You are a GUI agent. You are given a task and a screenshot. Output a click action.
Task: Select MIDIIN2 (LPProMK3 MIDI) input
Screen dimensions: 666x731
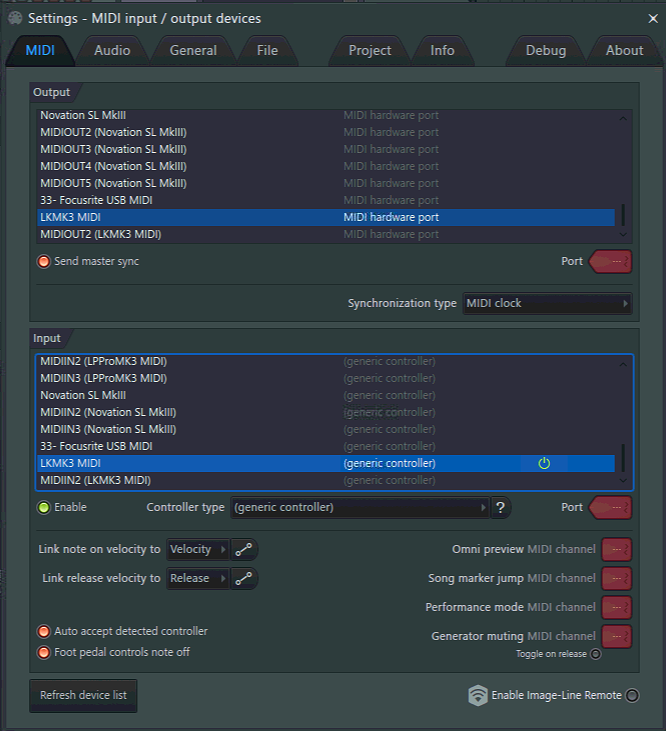click(x=326, y=361)
